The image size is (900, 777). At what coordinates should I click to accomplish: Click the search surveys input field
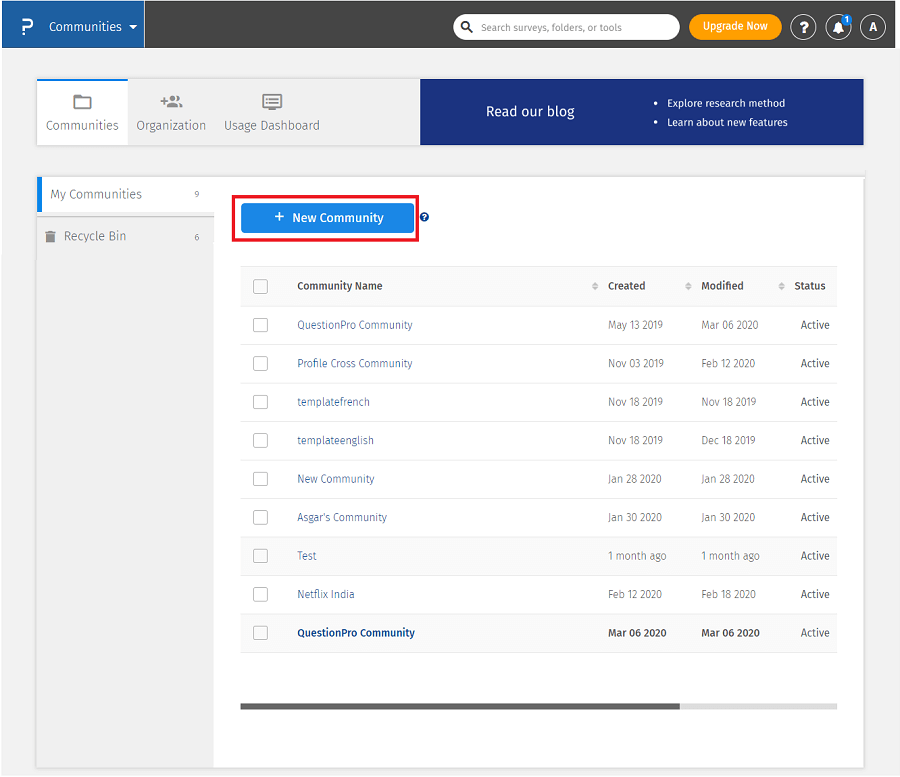click(x=575, y=27)
